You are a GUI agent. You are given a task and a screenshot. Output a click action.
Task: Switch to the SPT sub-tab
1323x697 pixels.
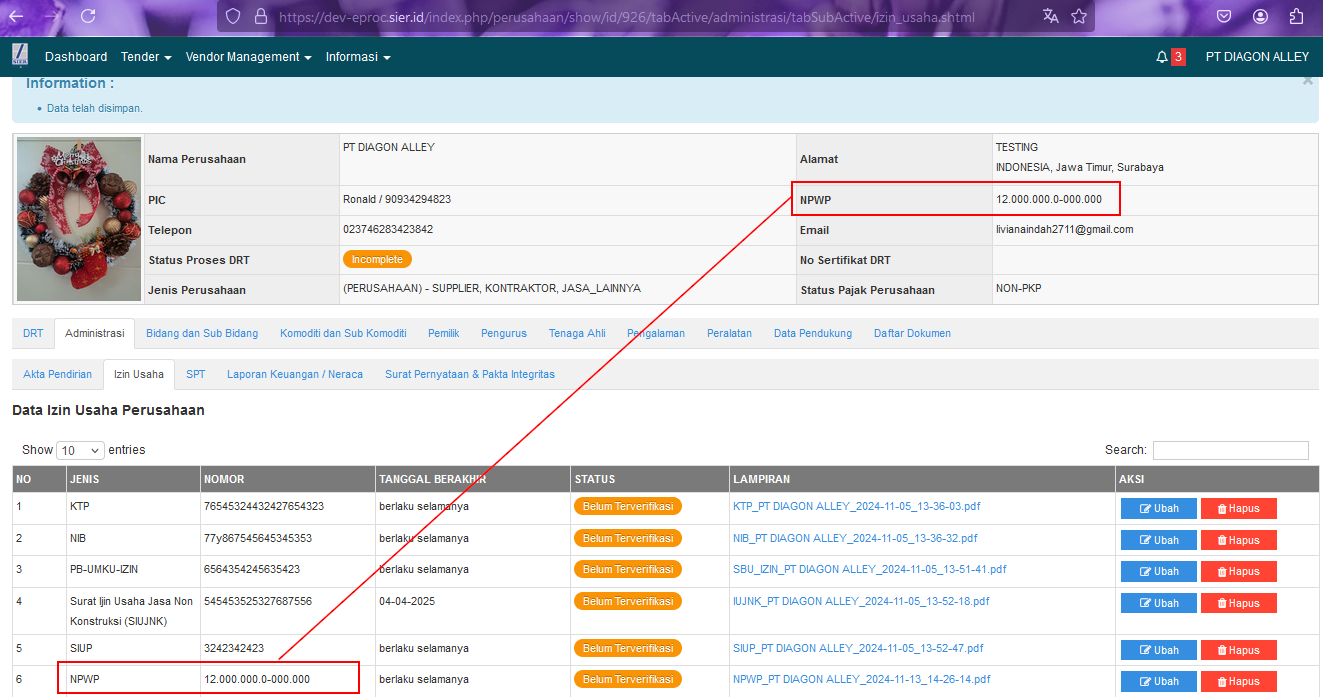click(195, 374)
